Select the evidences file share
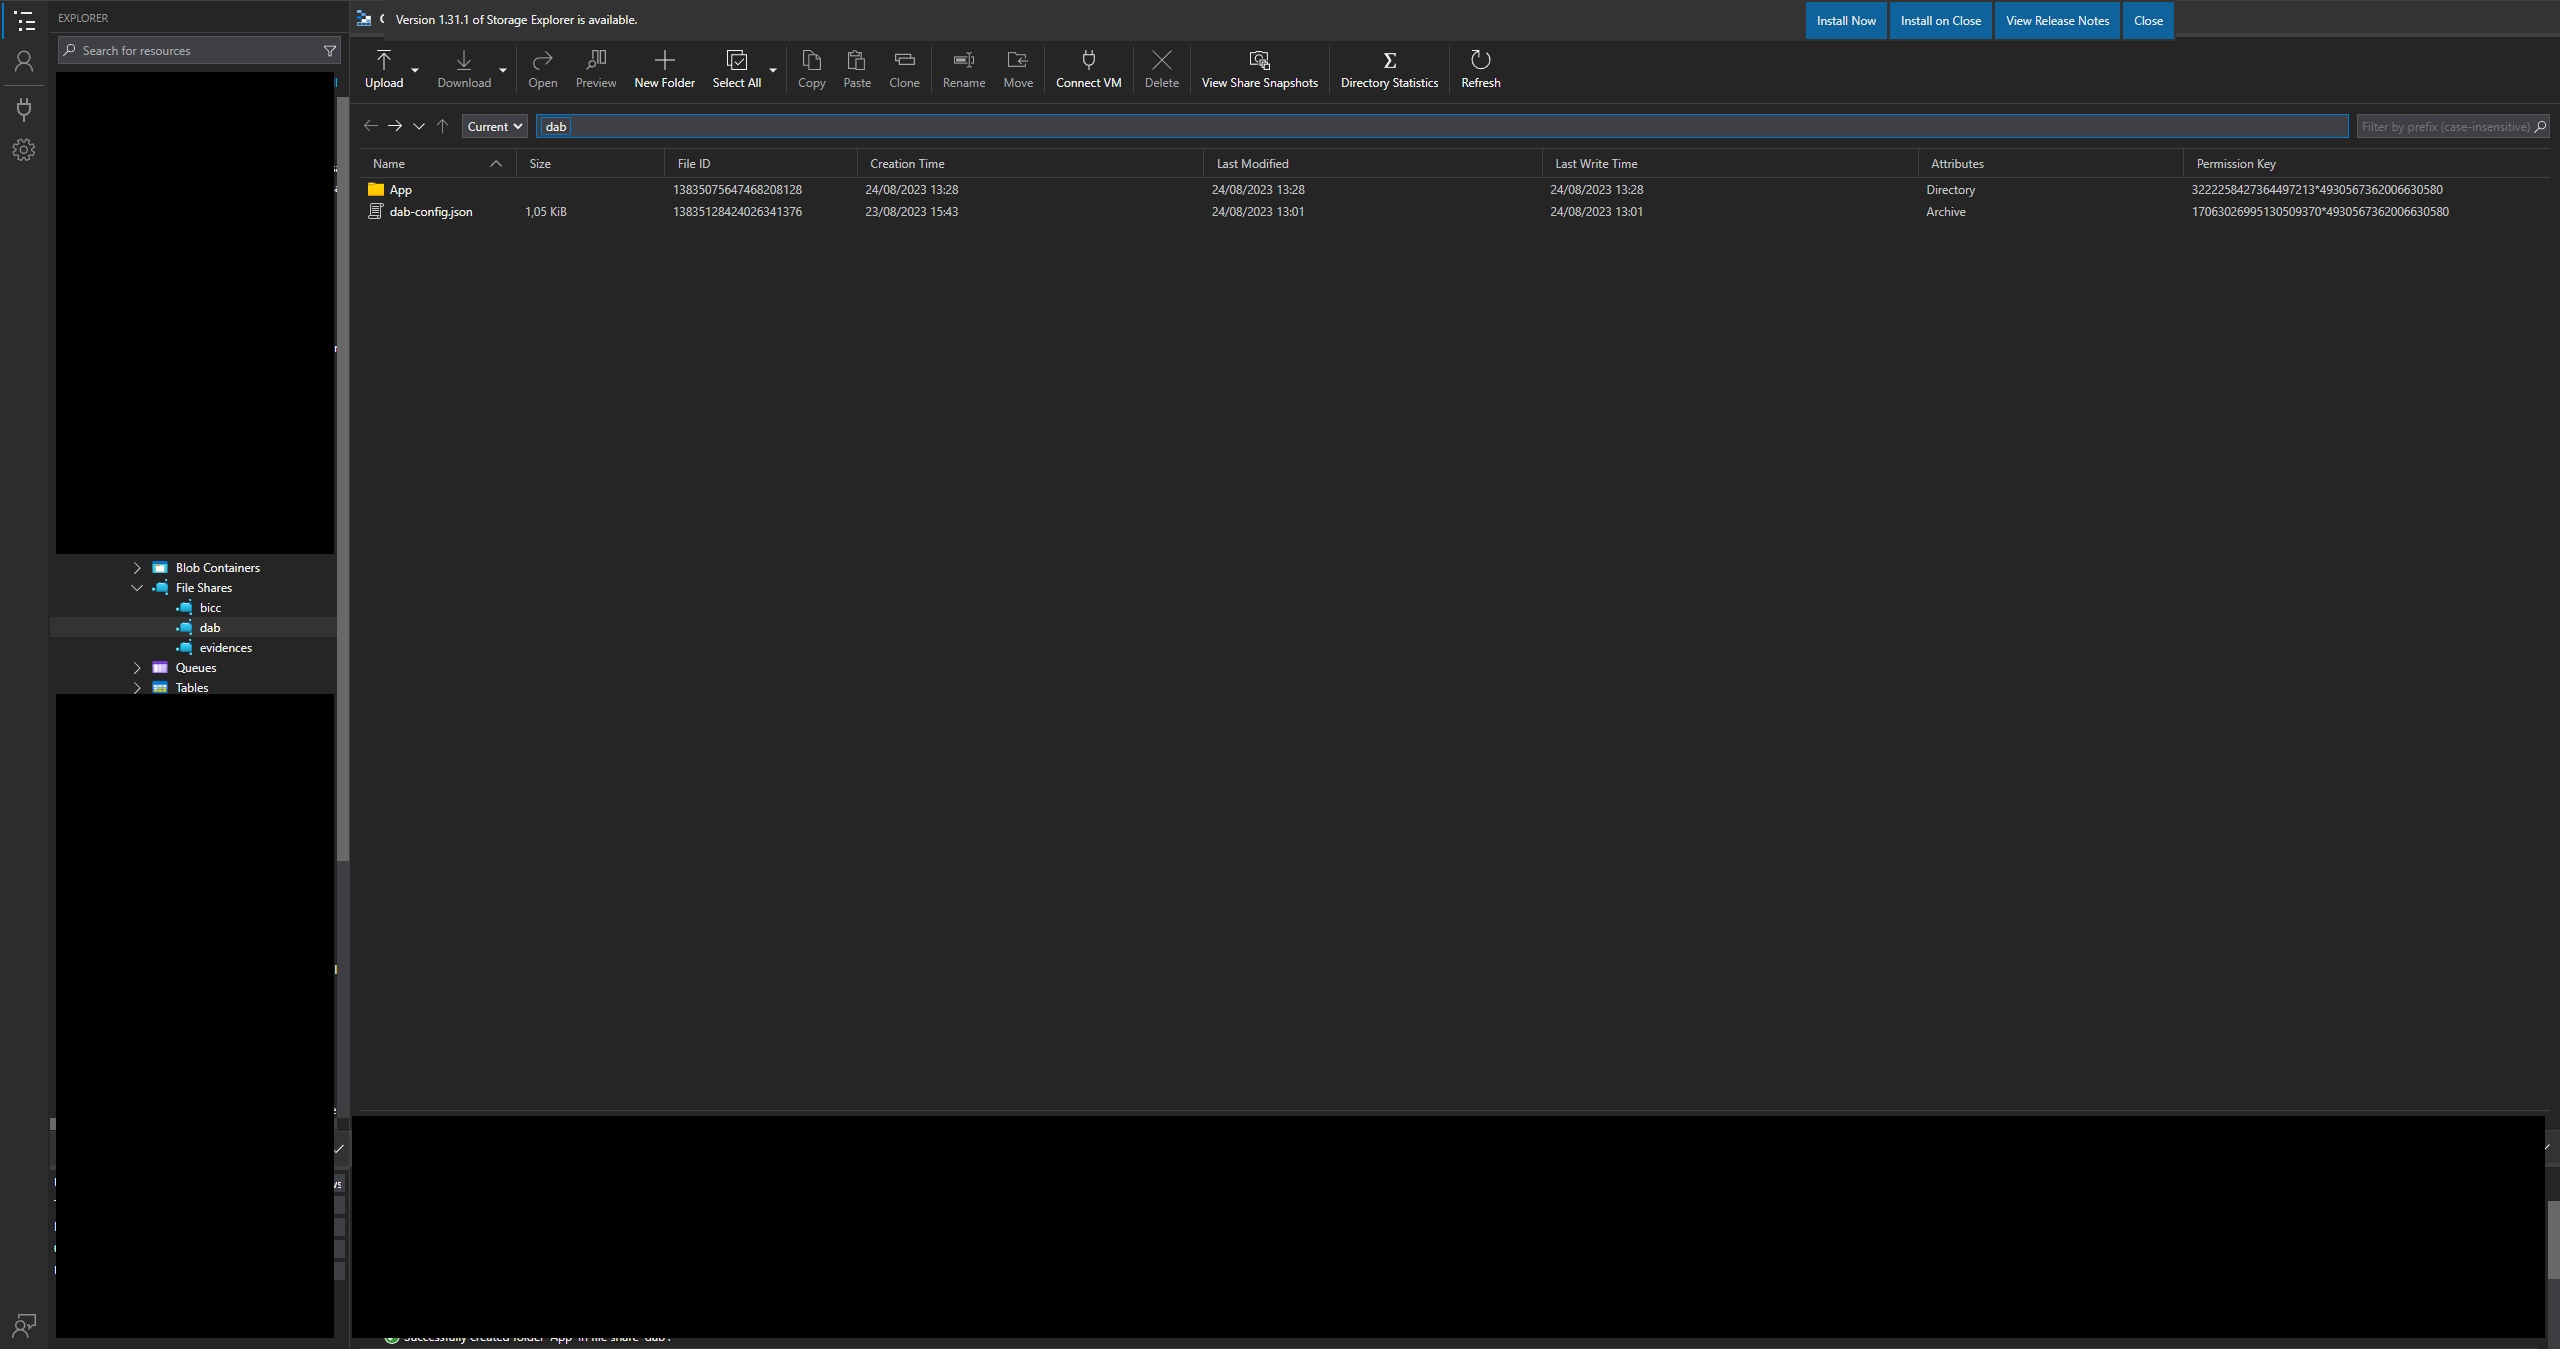Image resolution: width=2560 pixels, height=1349 pixels. click(x=225, y=648)
